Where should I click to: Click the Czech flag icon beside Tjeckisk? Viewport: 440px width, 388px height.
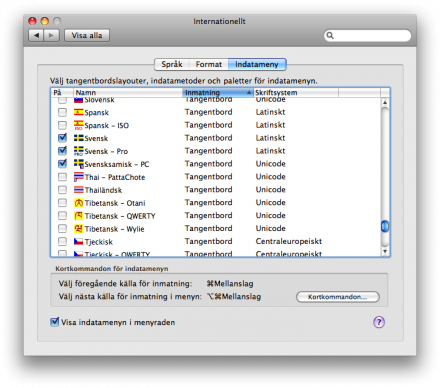tap(79, 242)
